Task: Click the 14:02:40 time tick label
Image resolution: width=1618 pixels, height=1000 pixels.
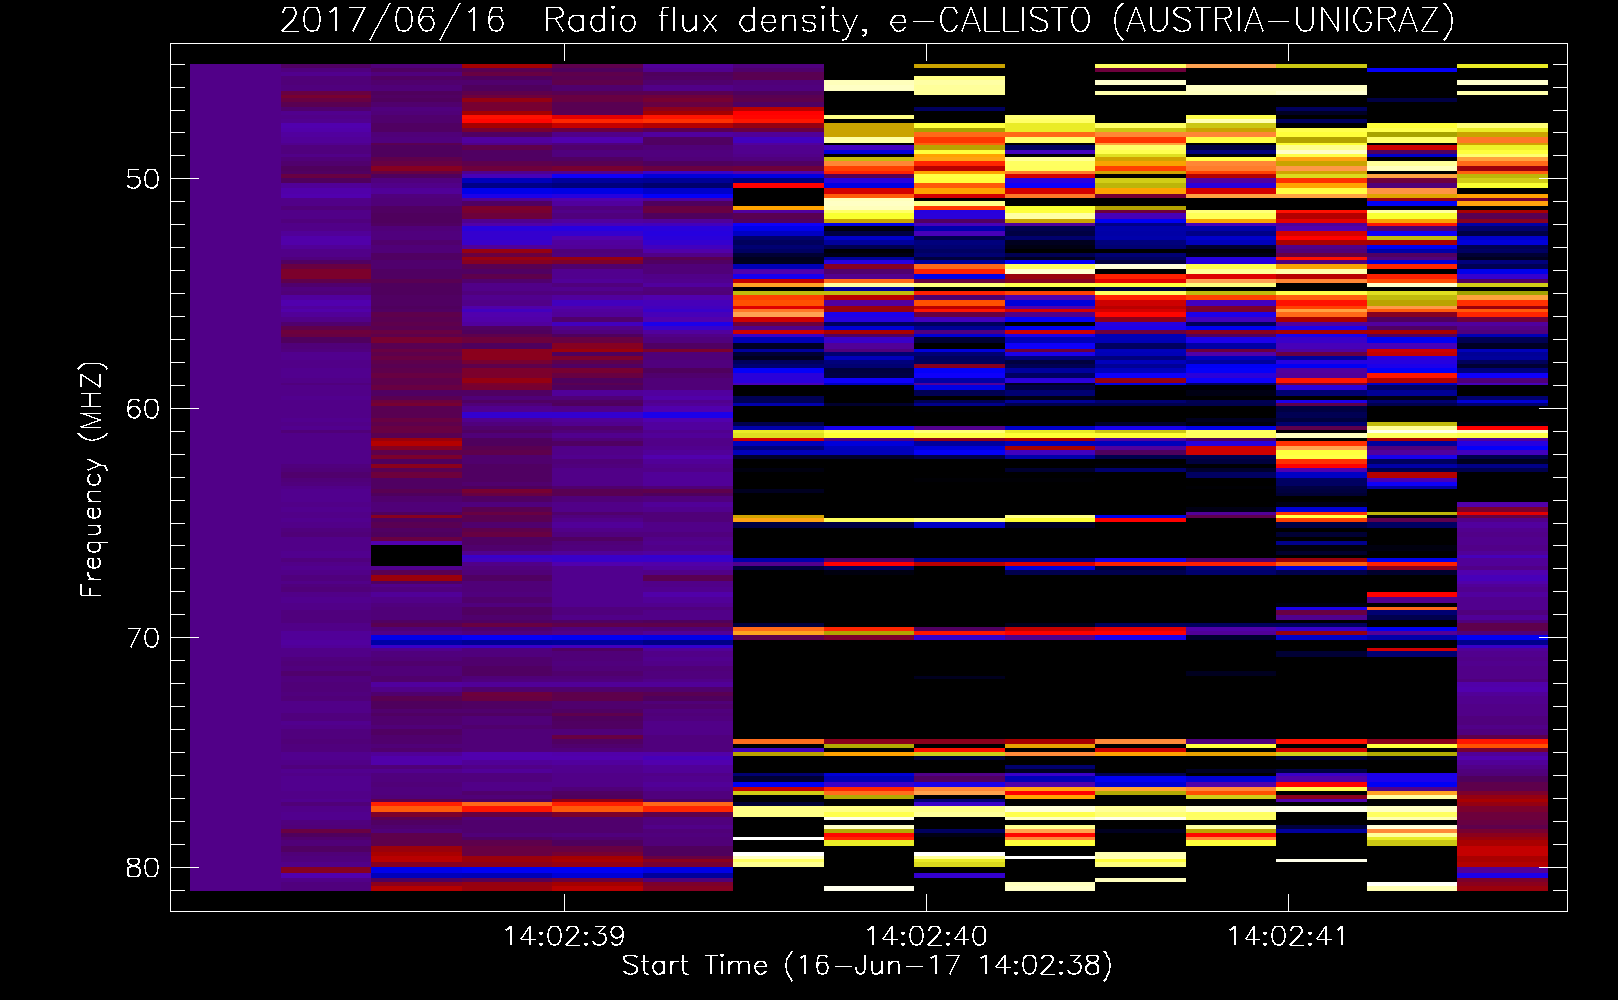Action: [x=926, y=937]
